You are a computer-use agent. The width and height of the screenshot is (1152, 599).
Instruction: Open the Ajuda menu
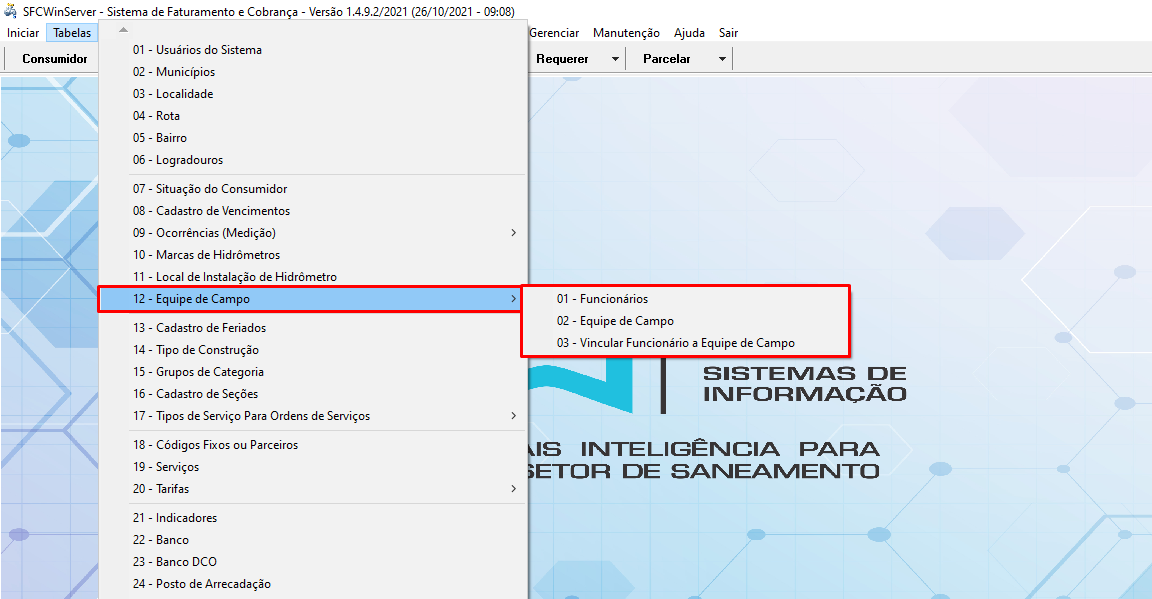(689, 32)
